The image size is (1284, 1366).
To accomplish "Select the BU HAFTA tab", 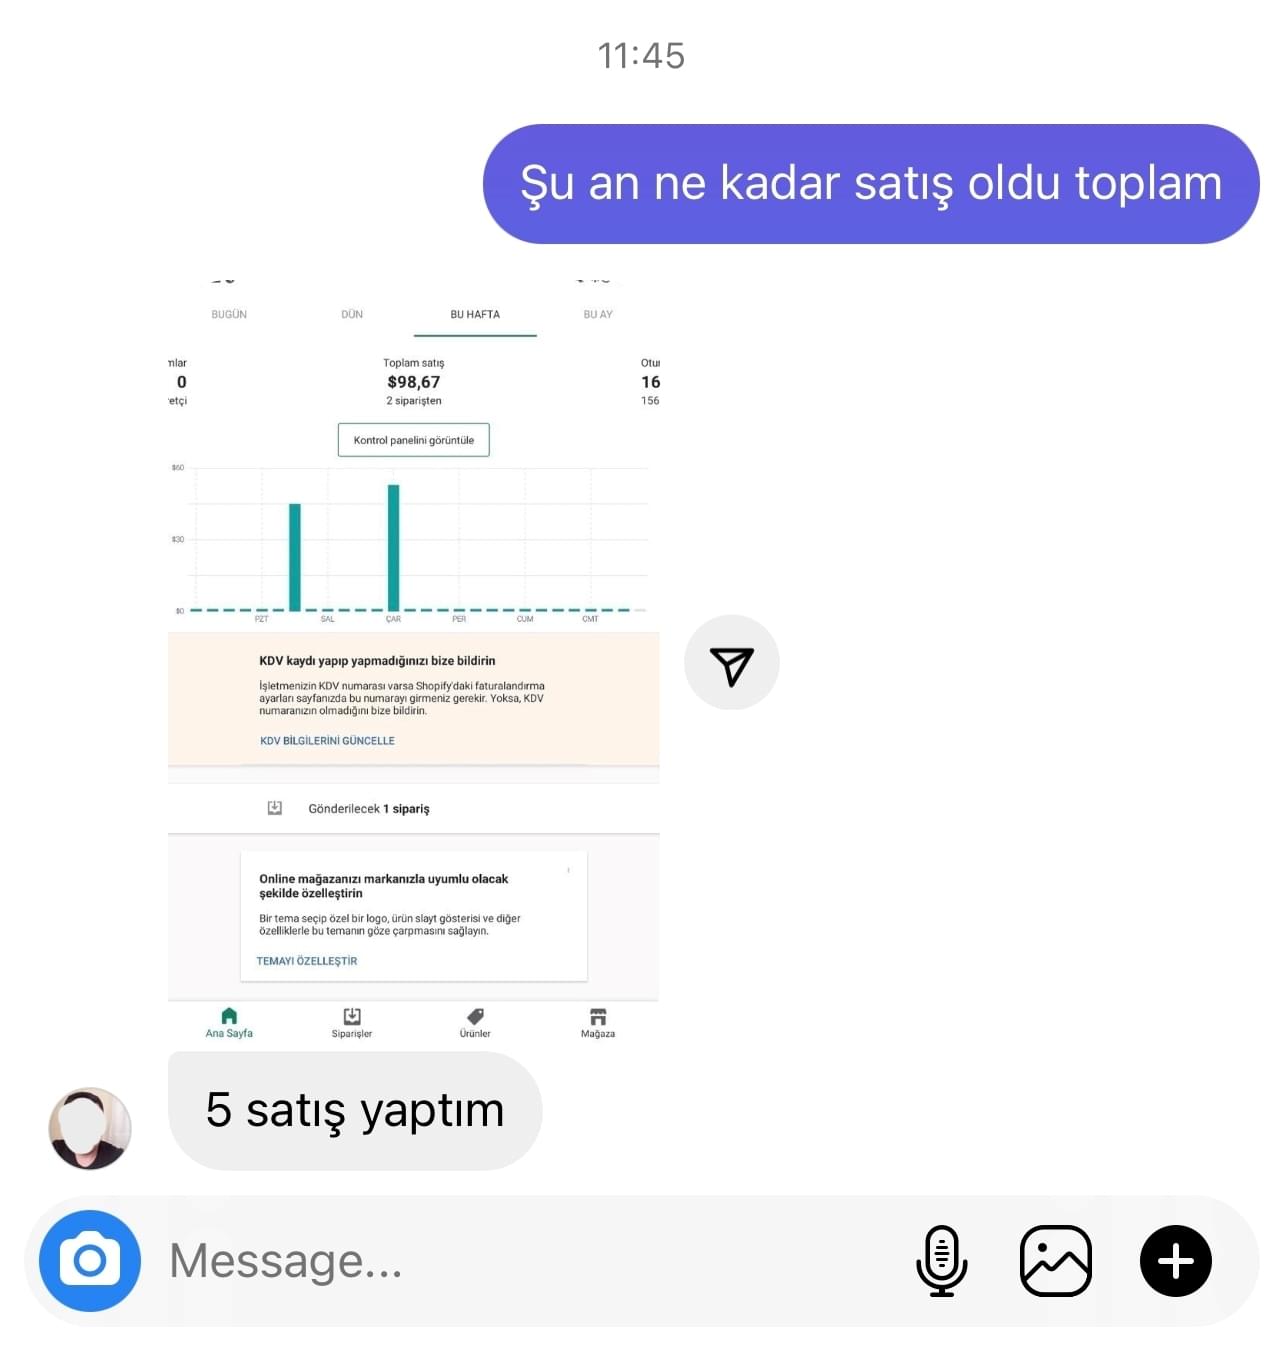I will pyautogui.click(x=475, y=314).
